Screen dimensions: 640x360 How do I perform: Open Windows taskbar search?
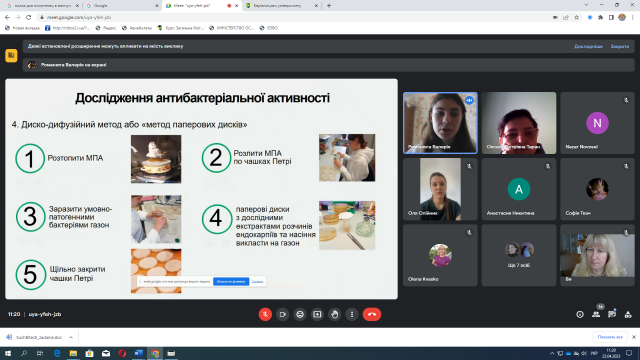(24, 353)
